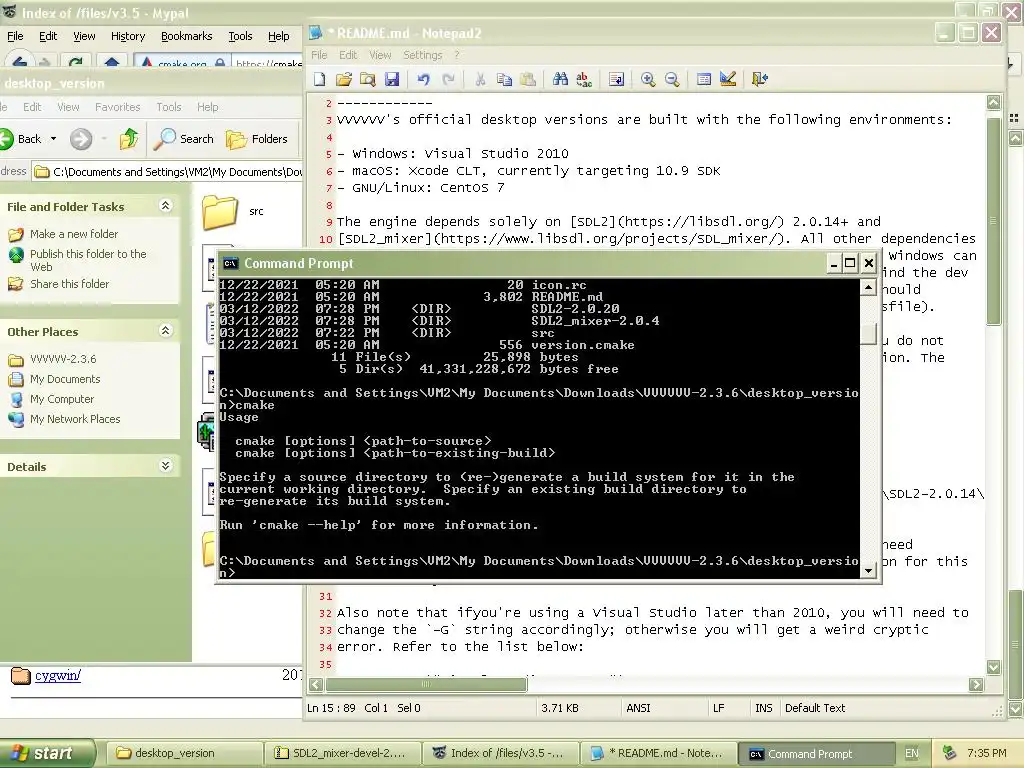Viewport: 1024px width, 768px height.
Task: Switch to README.md Notepad2 taskbar button
Action: pos(660,753)
